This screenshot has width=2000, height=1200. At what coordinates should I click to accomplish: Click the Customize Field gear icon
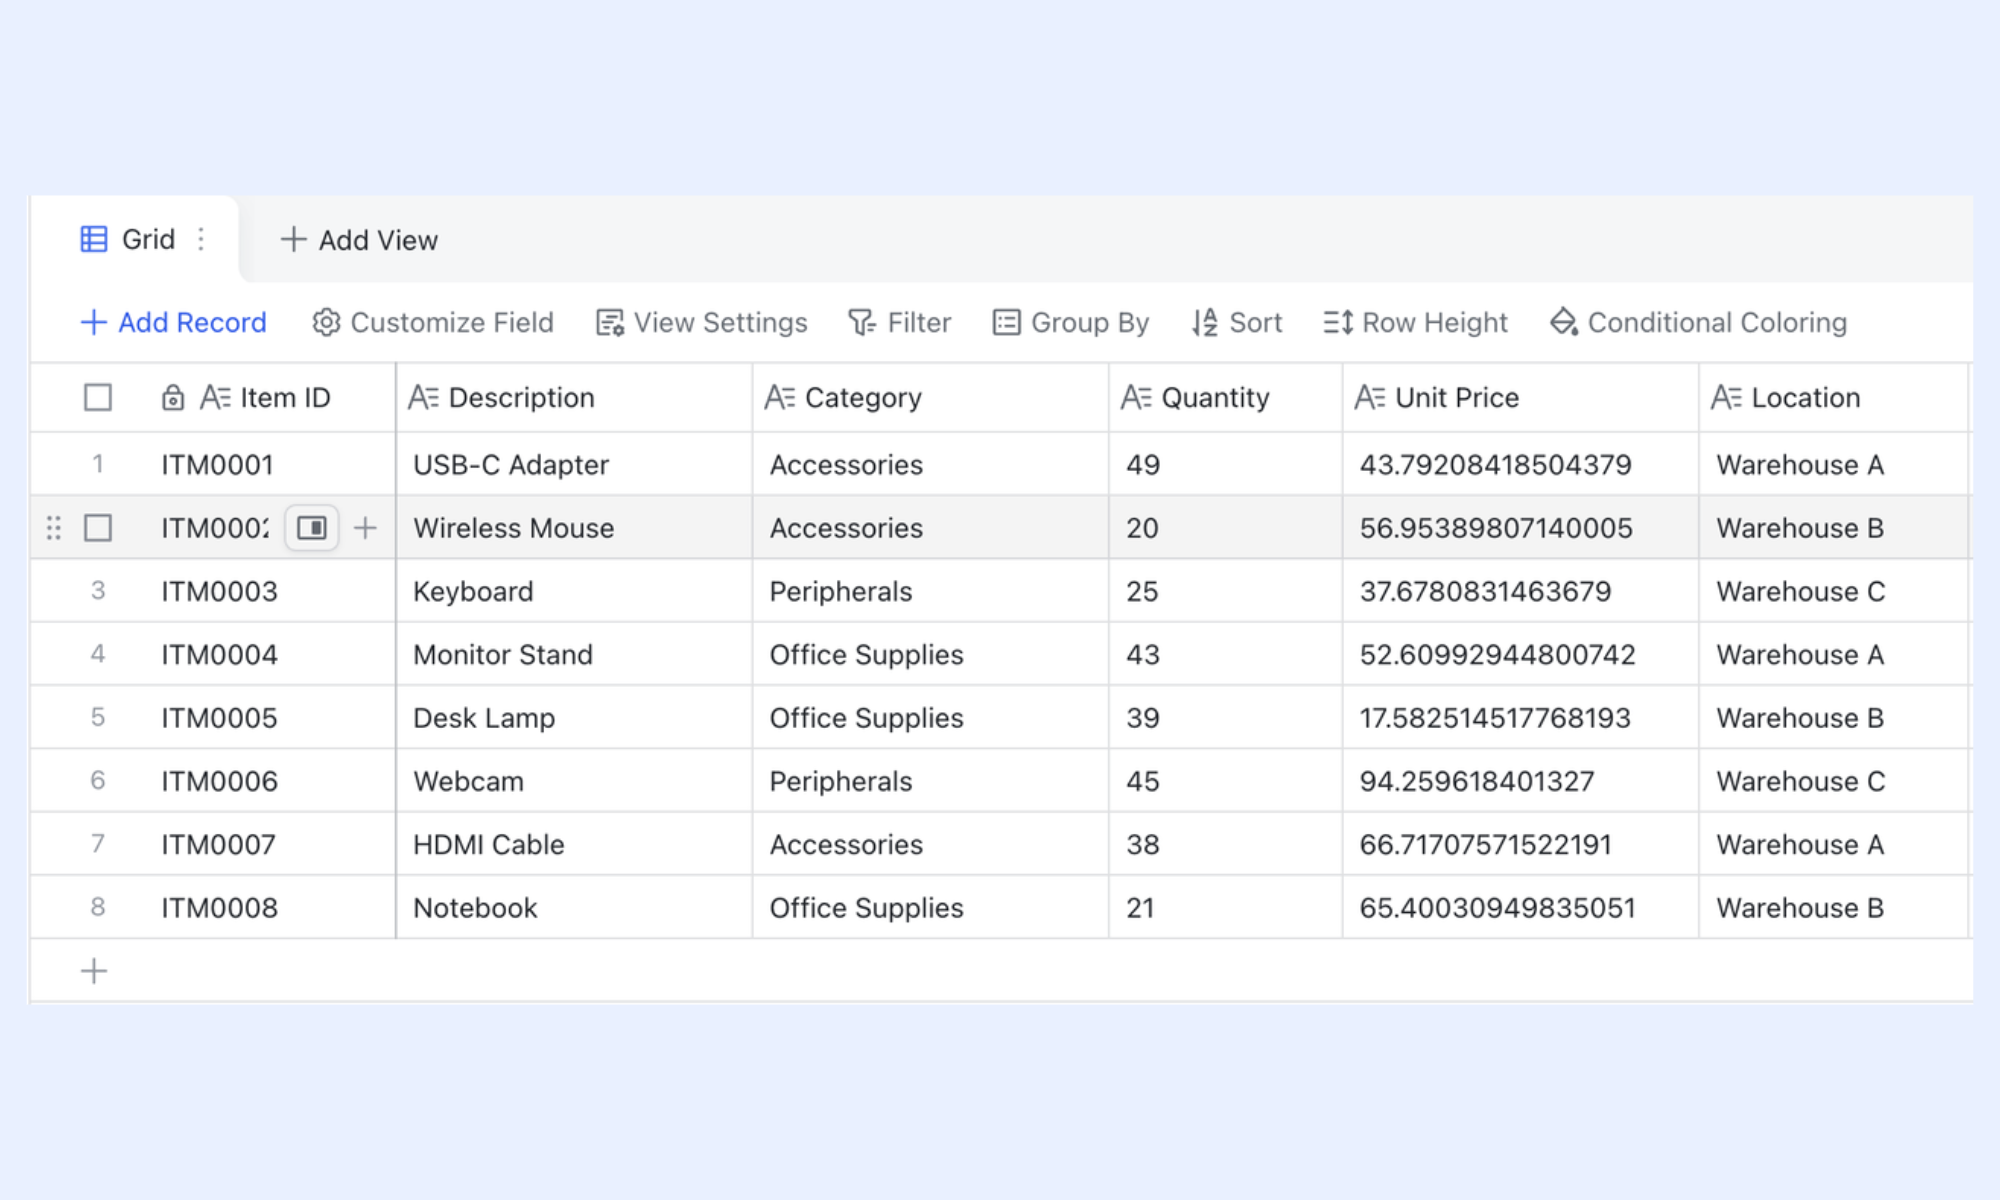326,322
